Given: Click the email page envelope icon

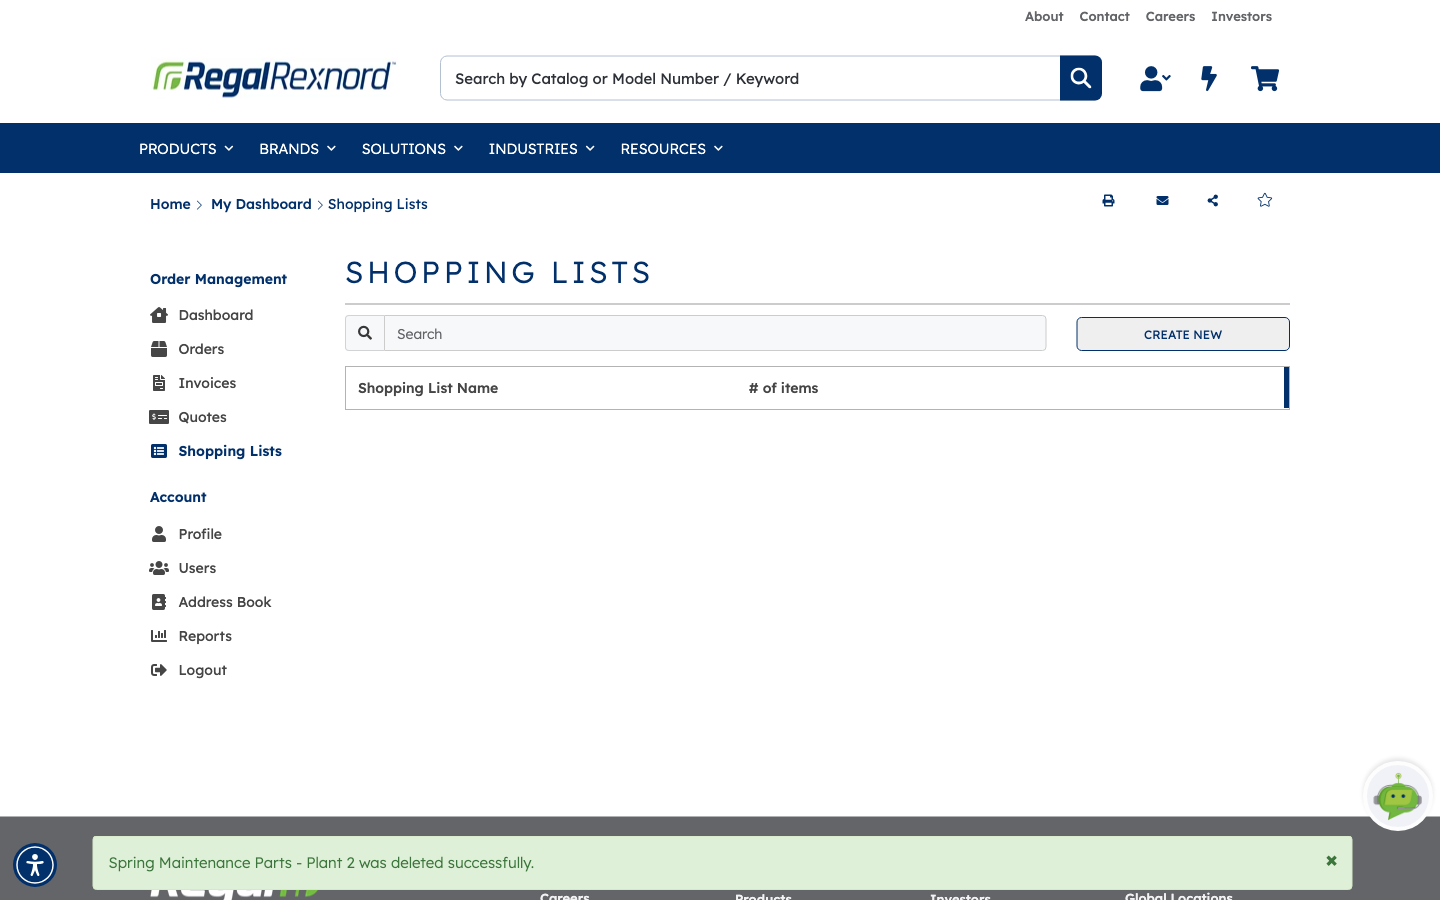Looking at the screenshot, I should pos(1162,200).
